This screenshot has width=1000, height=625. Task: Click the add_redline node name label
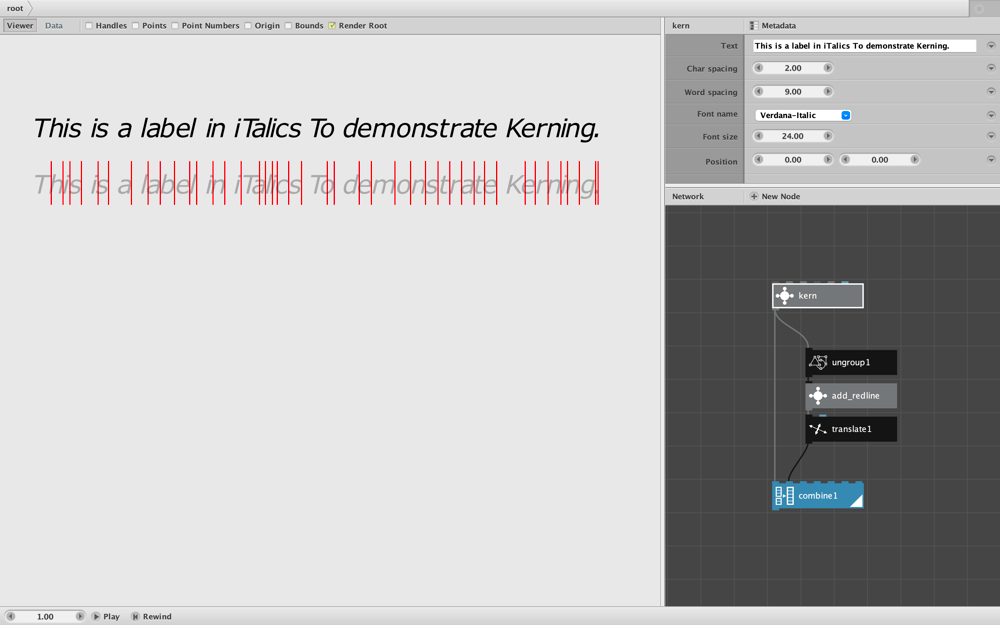[855, 395]
